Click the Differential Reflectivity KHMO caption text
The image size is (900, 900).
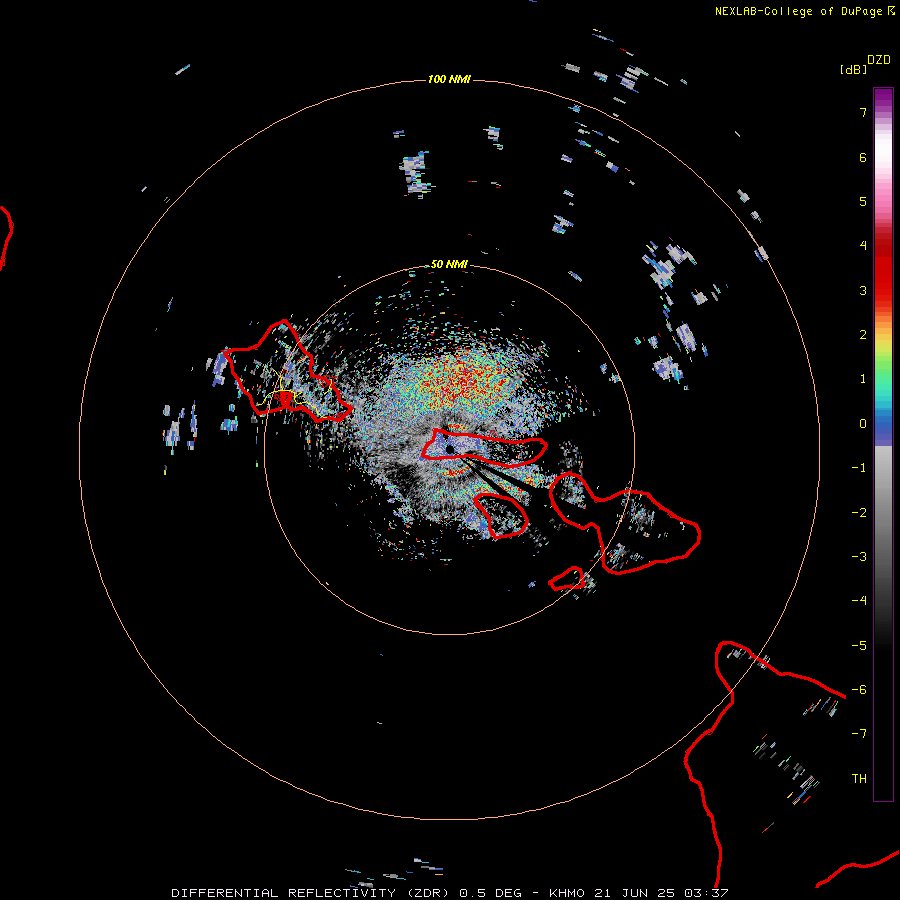click(x=450, y=893)
